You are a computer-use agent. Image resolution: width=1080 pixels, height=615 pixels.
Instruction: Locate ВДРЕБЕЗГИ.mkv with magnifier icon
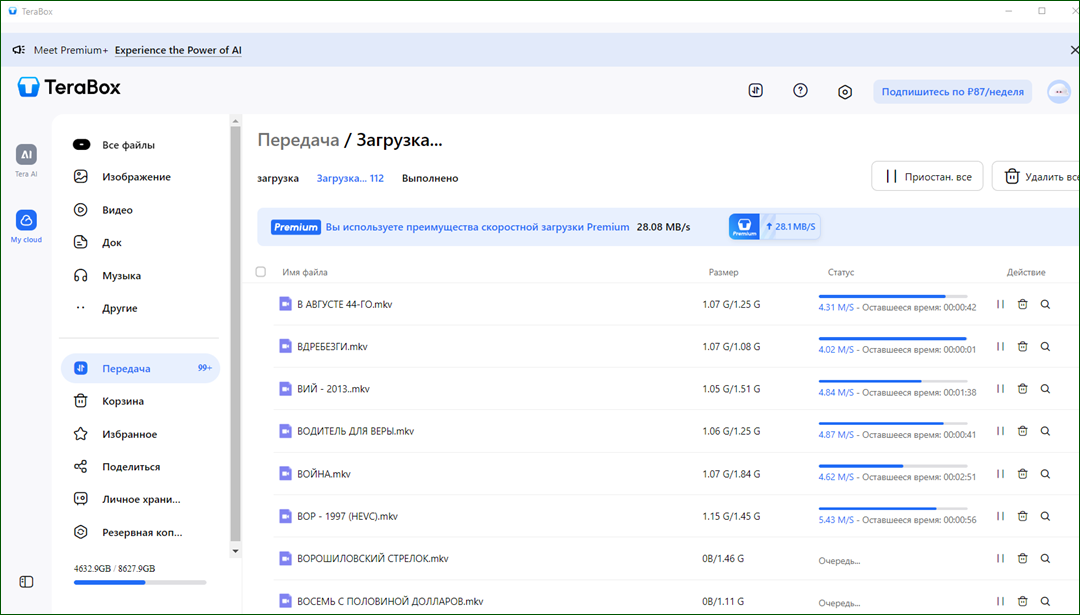(x=1045, y=346)
